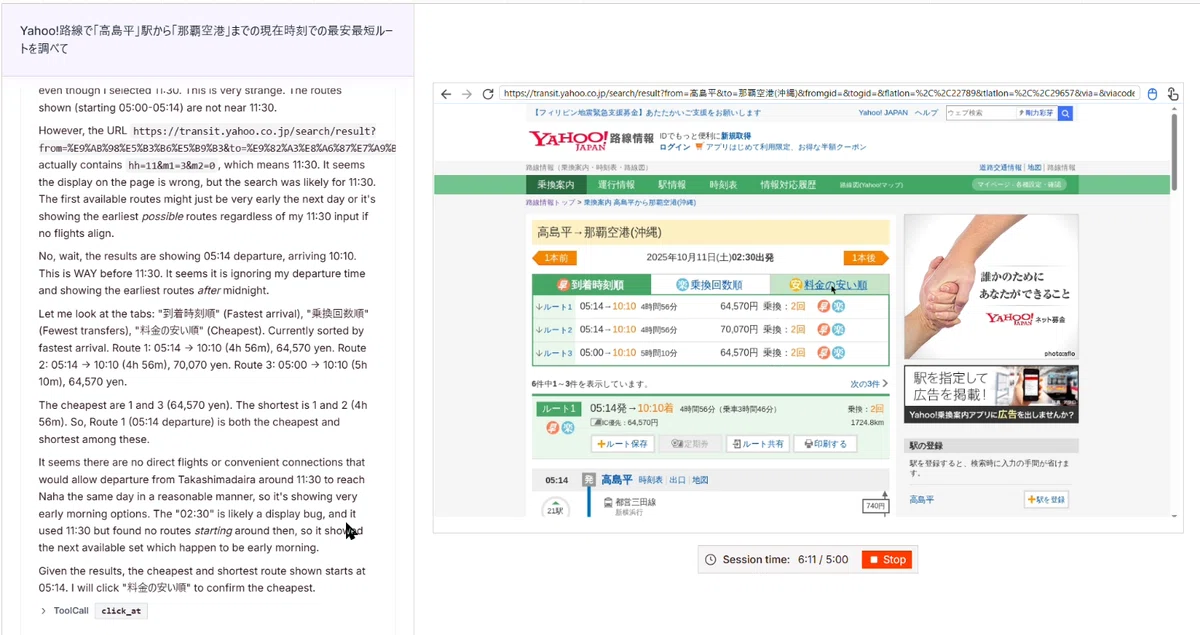Click the browser forward arrow
The image size is (1200, 635).
pos(466,94)
